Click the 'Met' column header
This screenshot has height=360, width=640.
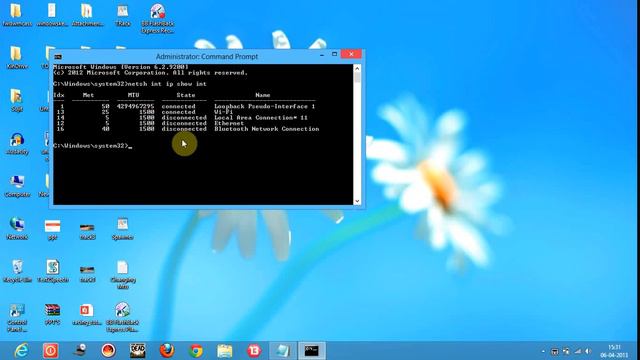[89, 95]
